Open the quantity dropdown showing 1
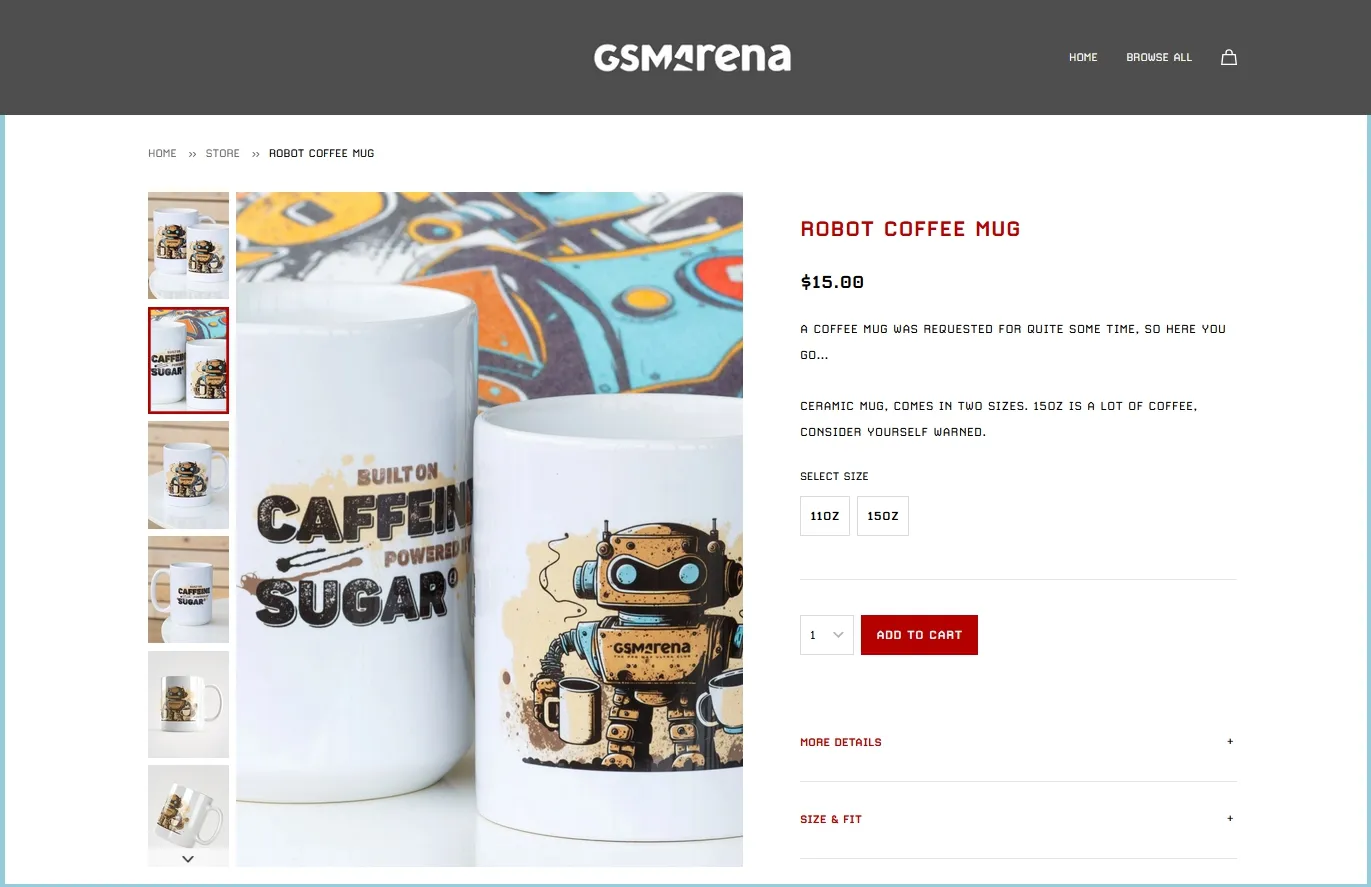Image resolution: width=1371 pixels, height=887 pixels. point(827,635)
